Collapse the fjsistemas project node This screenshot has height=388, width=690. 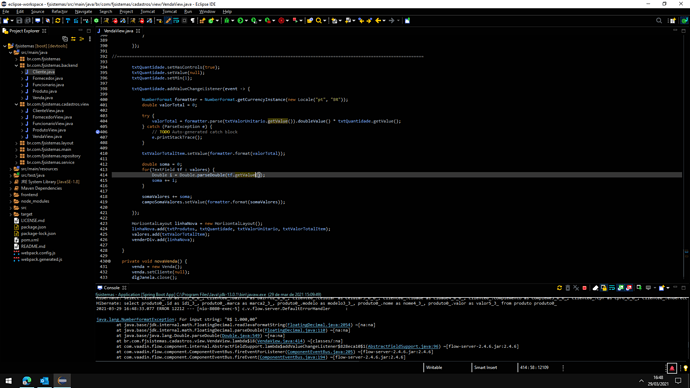point(5,46)
